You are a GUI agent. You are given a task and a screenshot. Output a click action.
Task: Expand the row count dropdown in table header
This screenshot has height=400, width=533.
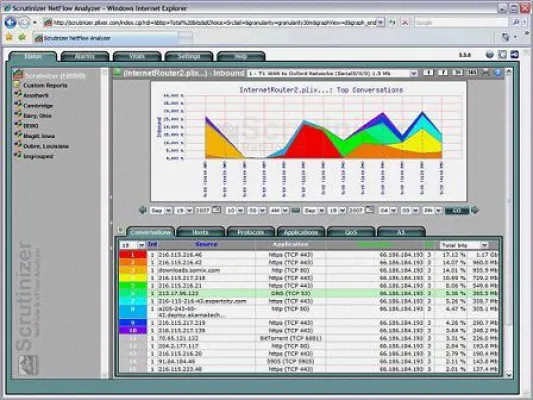(133, 245)
